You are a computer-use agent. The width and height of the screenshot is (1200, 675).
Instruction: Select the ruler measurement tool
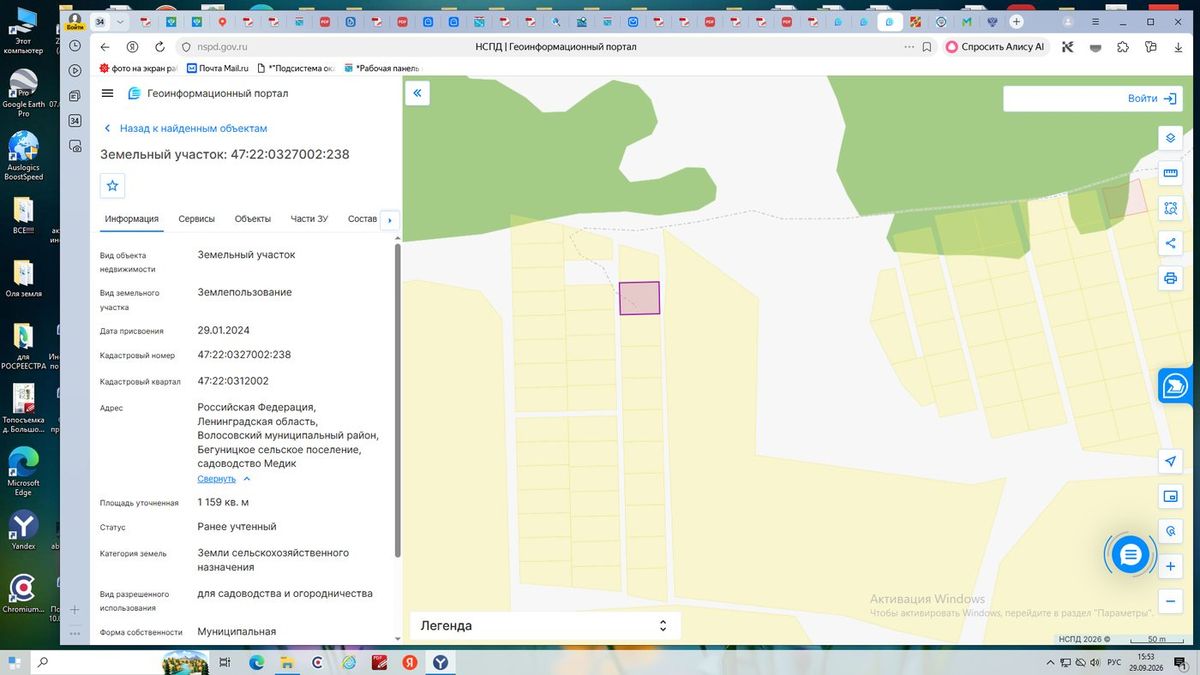click(1170, 173)
